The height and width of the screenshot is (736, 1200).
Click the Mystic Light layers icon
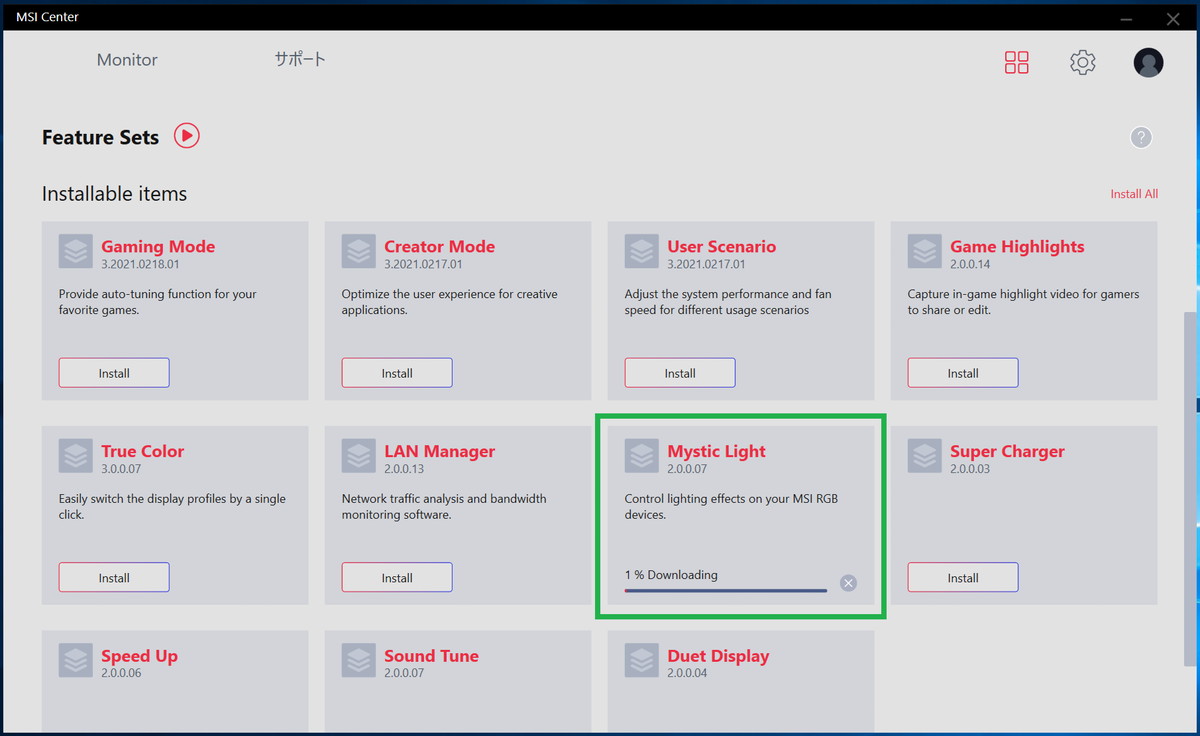[642, 457]
